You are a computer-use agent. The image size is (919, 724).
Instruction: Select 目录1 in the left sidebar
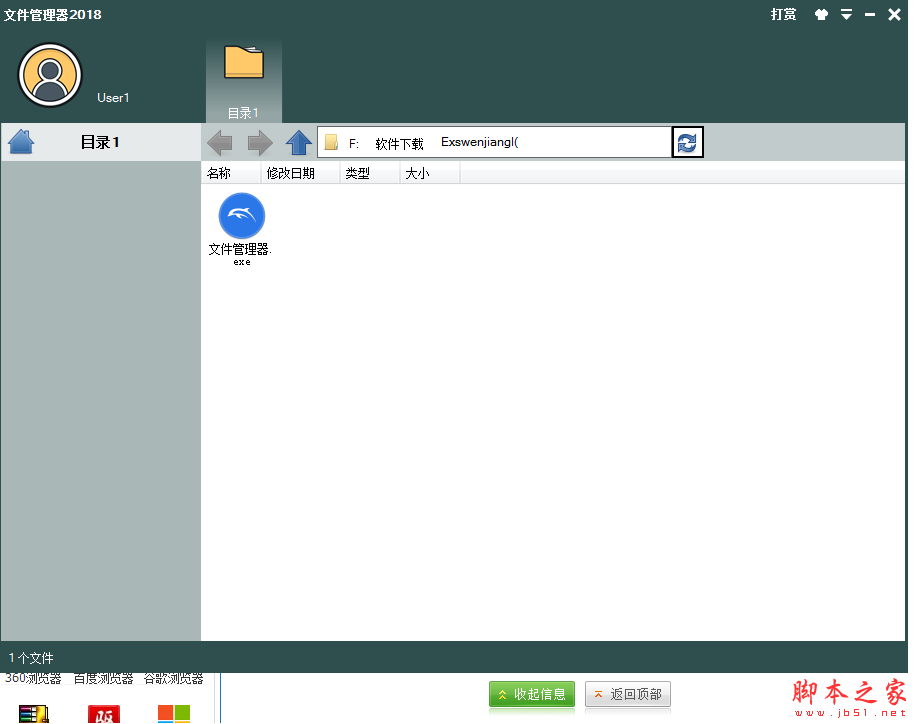tap(100, 142)
